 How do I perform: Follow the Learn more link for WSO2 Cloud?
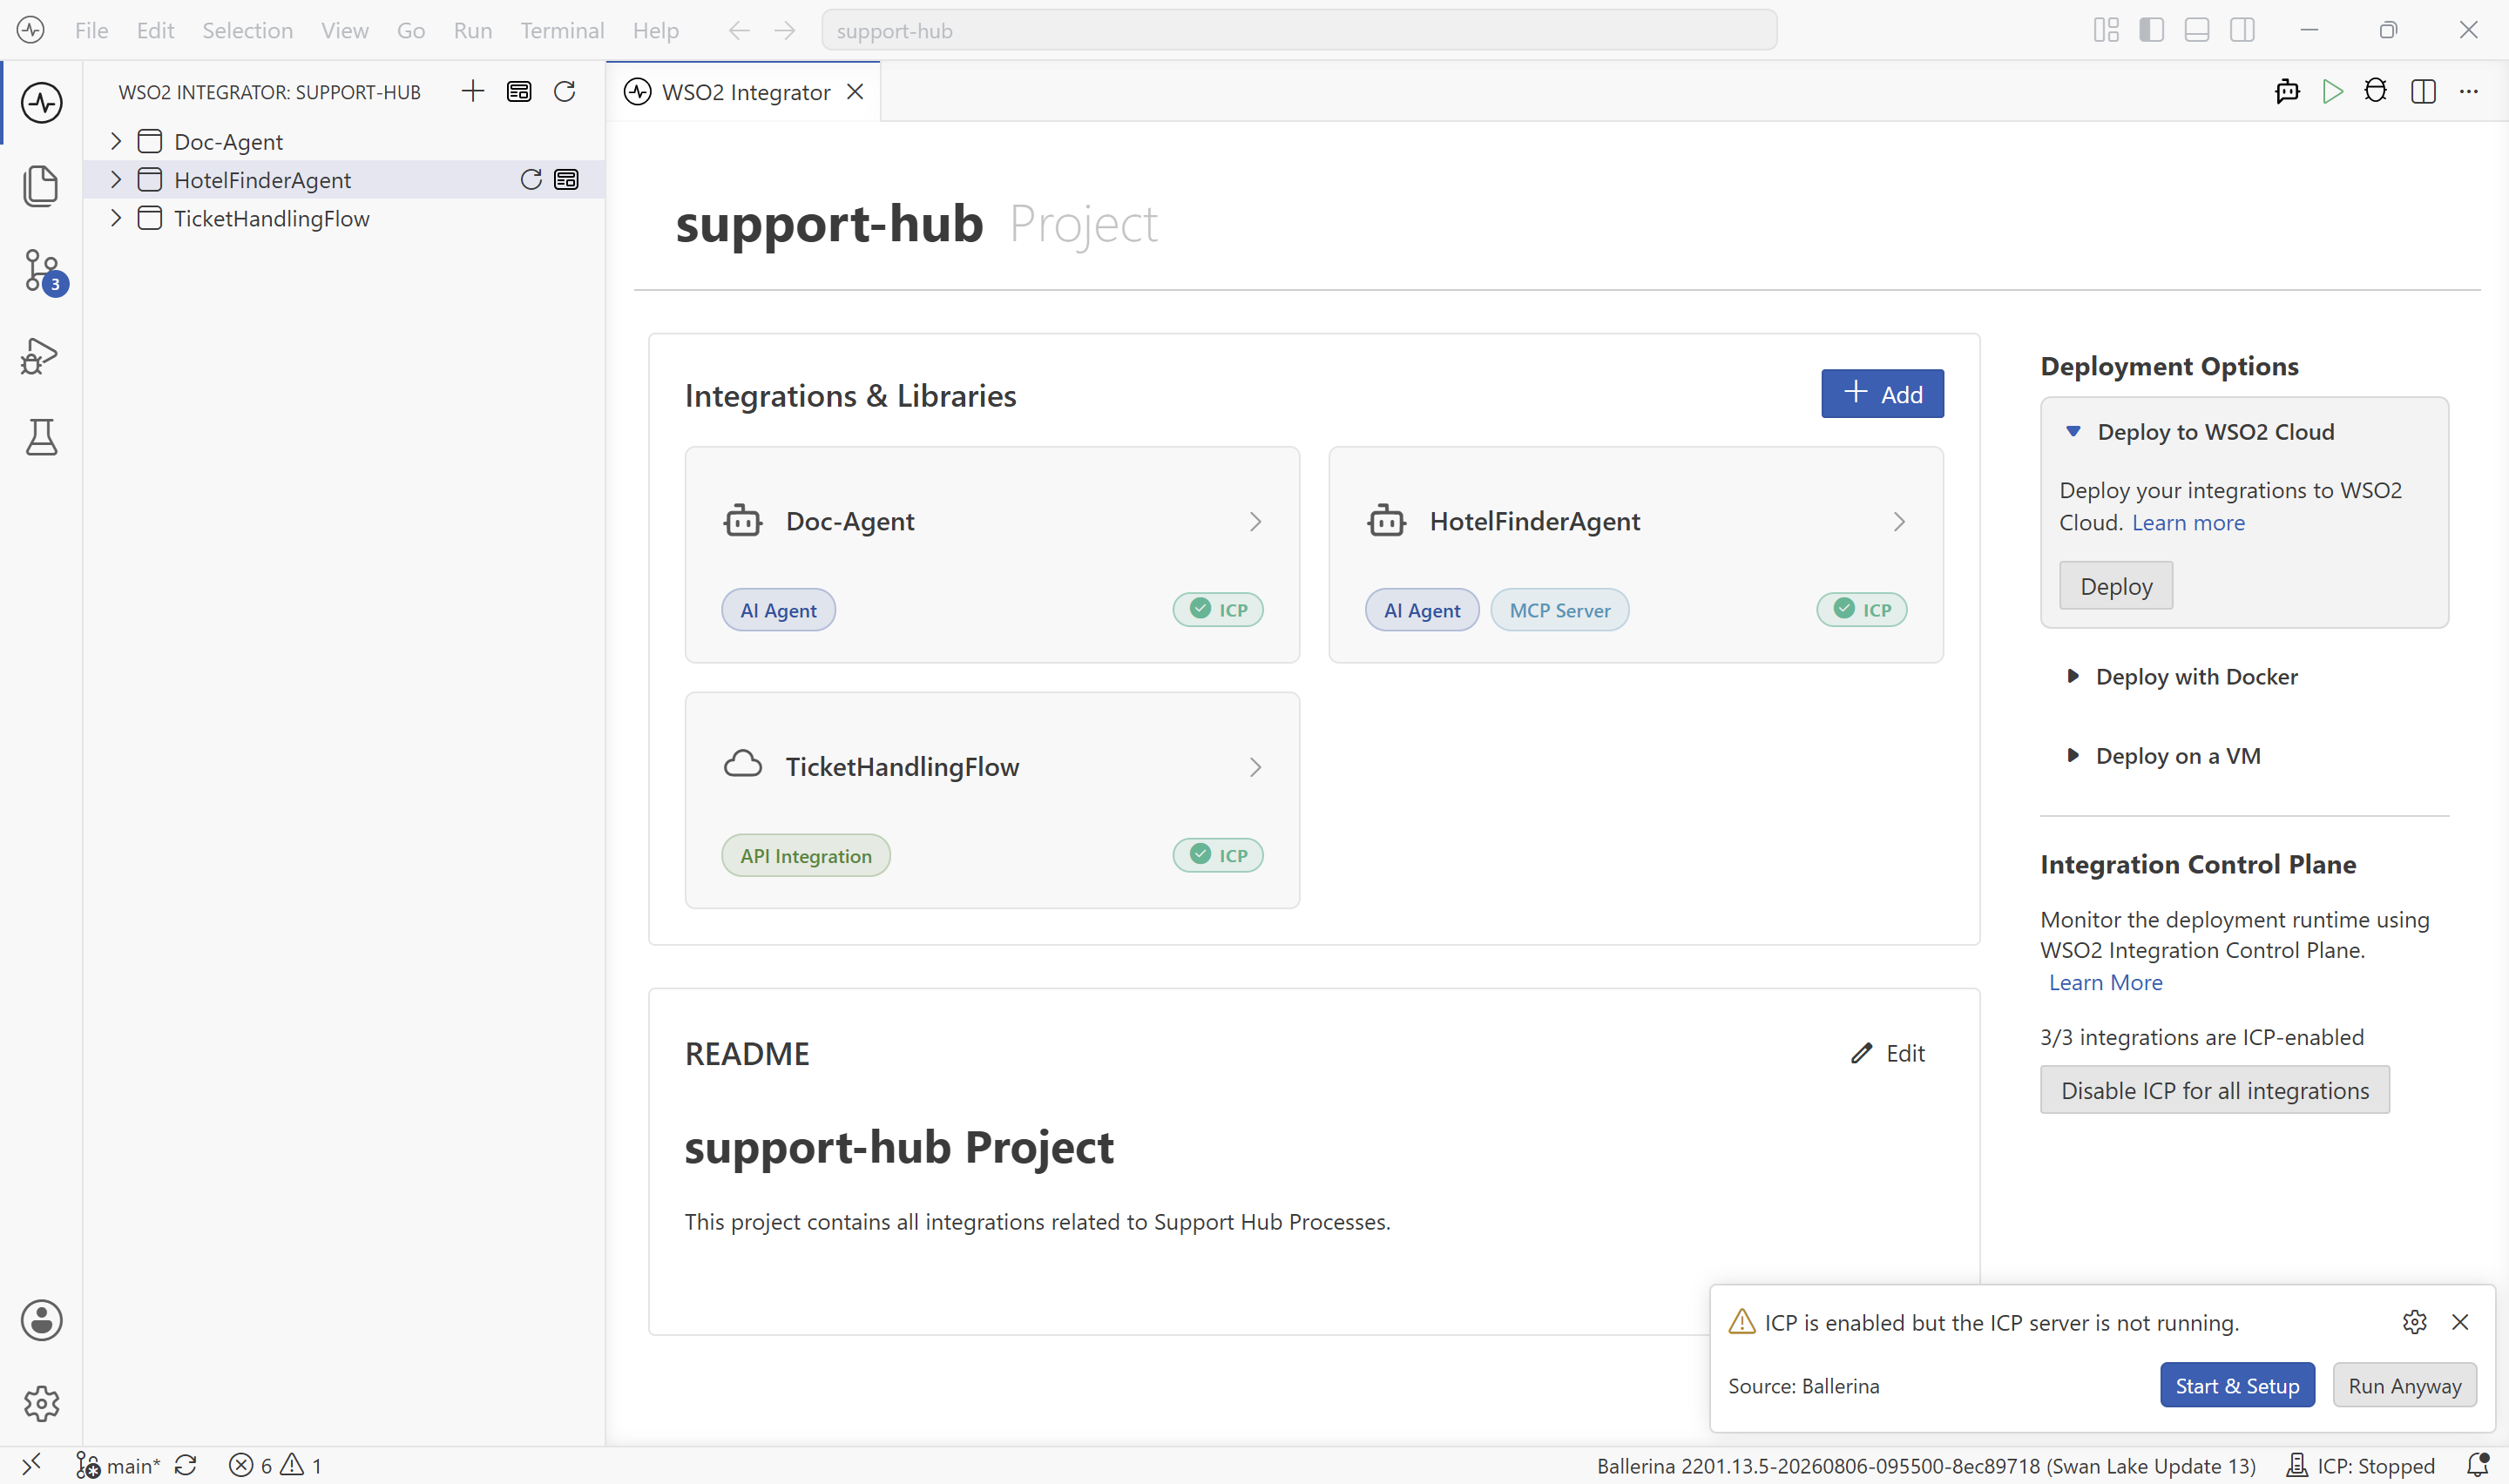(x=2188, y=523)
